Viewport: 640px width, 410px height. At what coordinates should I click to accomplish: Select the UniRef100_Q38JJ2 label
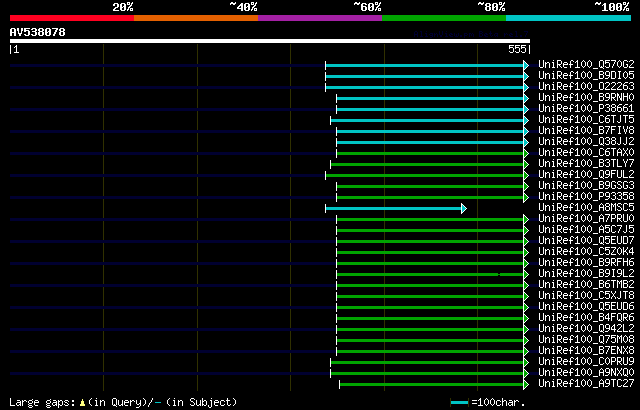tap(586, 142)
